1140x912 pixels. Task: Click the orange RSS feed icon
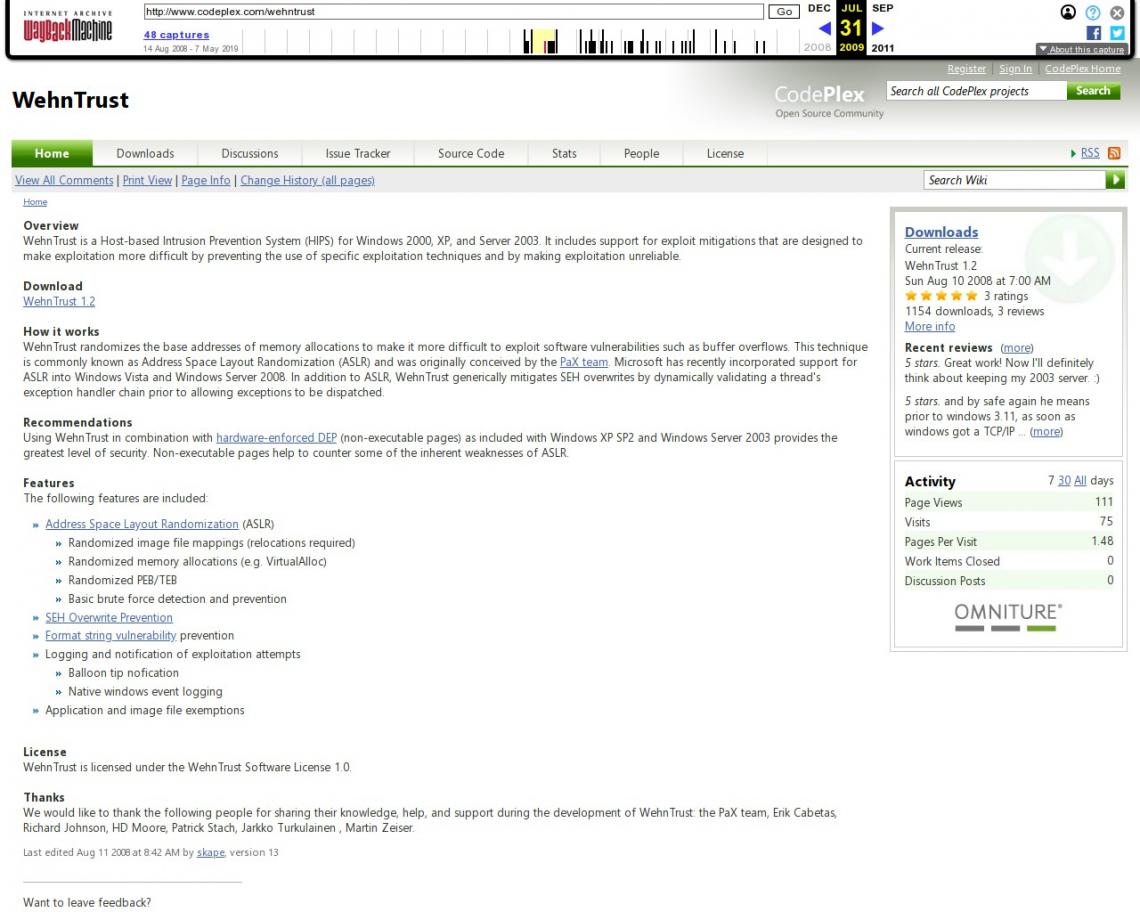(1113, 153)
